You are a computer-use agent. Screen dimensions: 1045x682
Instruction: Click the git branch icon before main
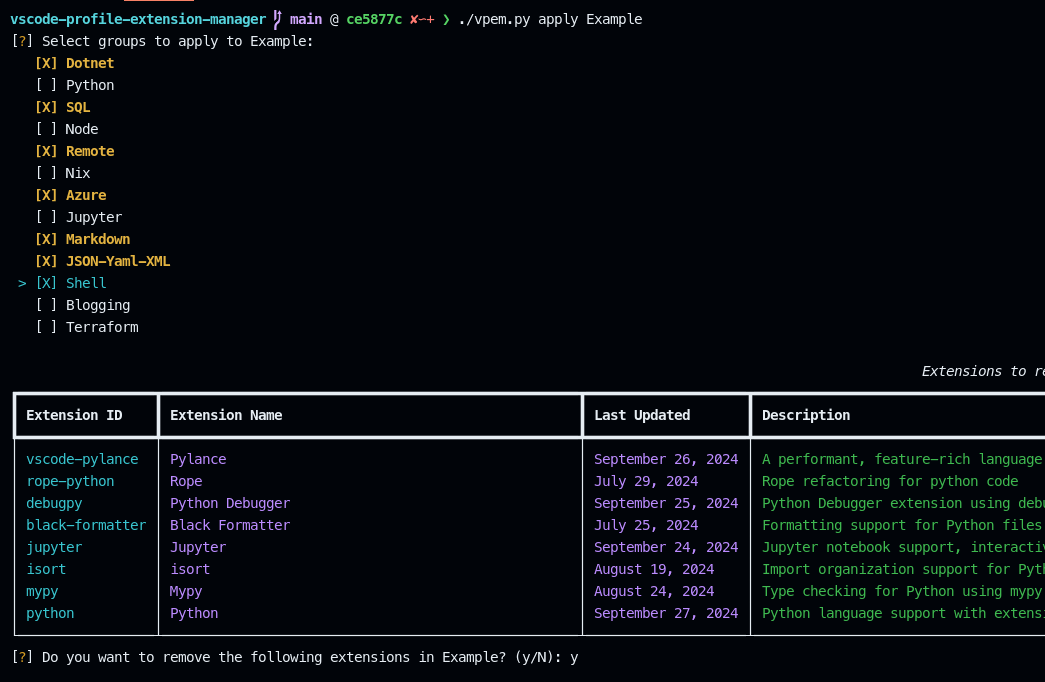point(277,19)
